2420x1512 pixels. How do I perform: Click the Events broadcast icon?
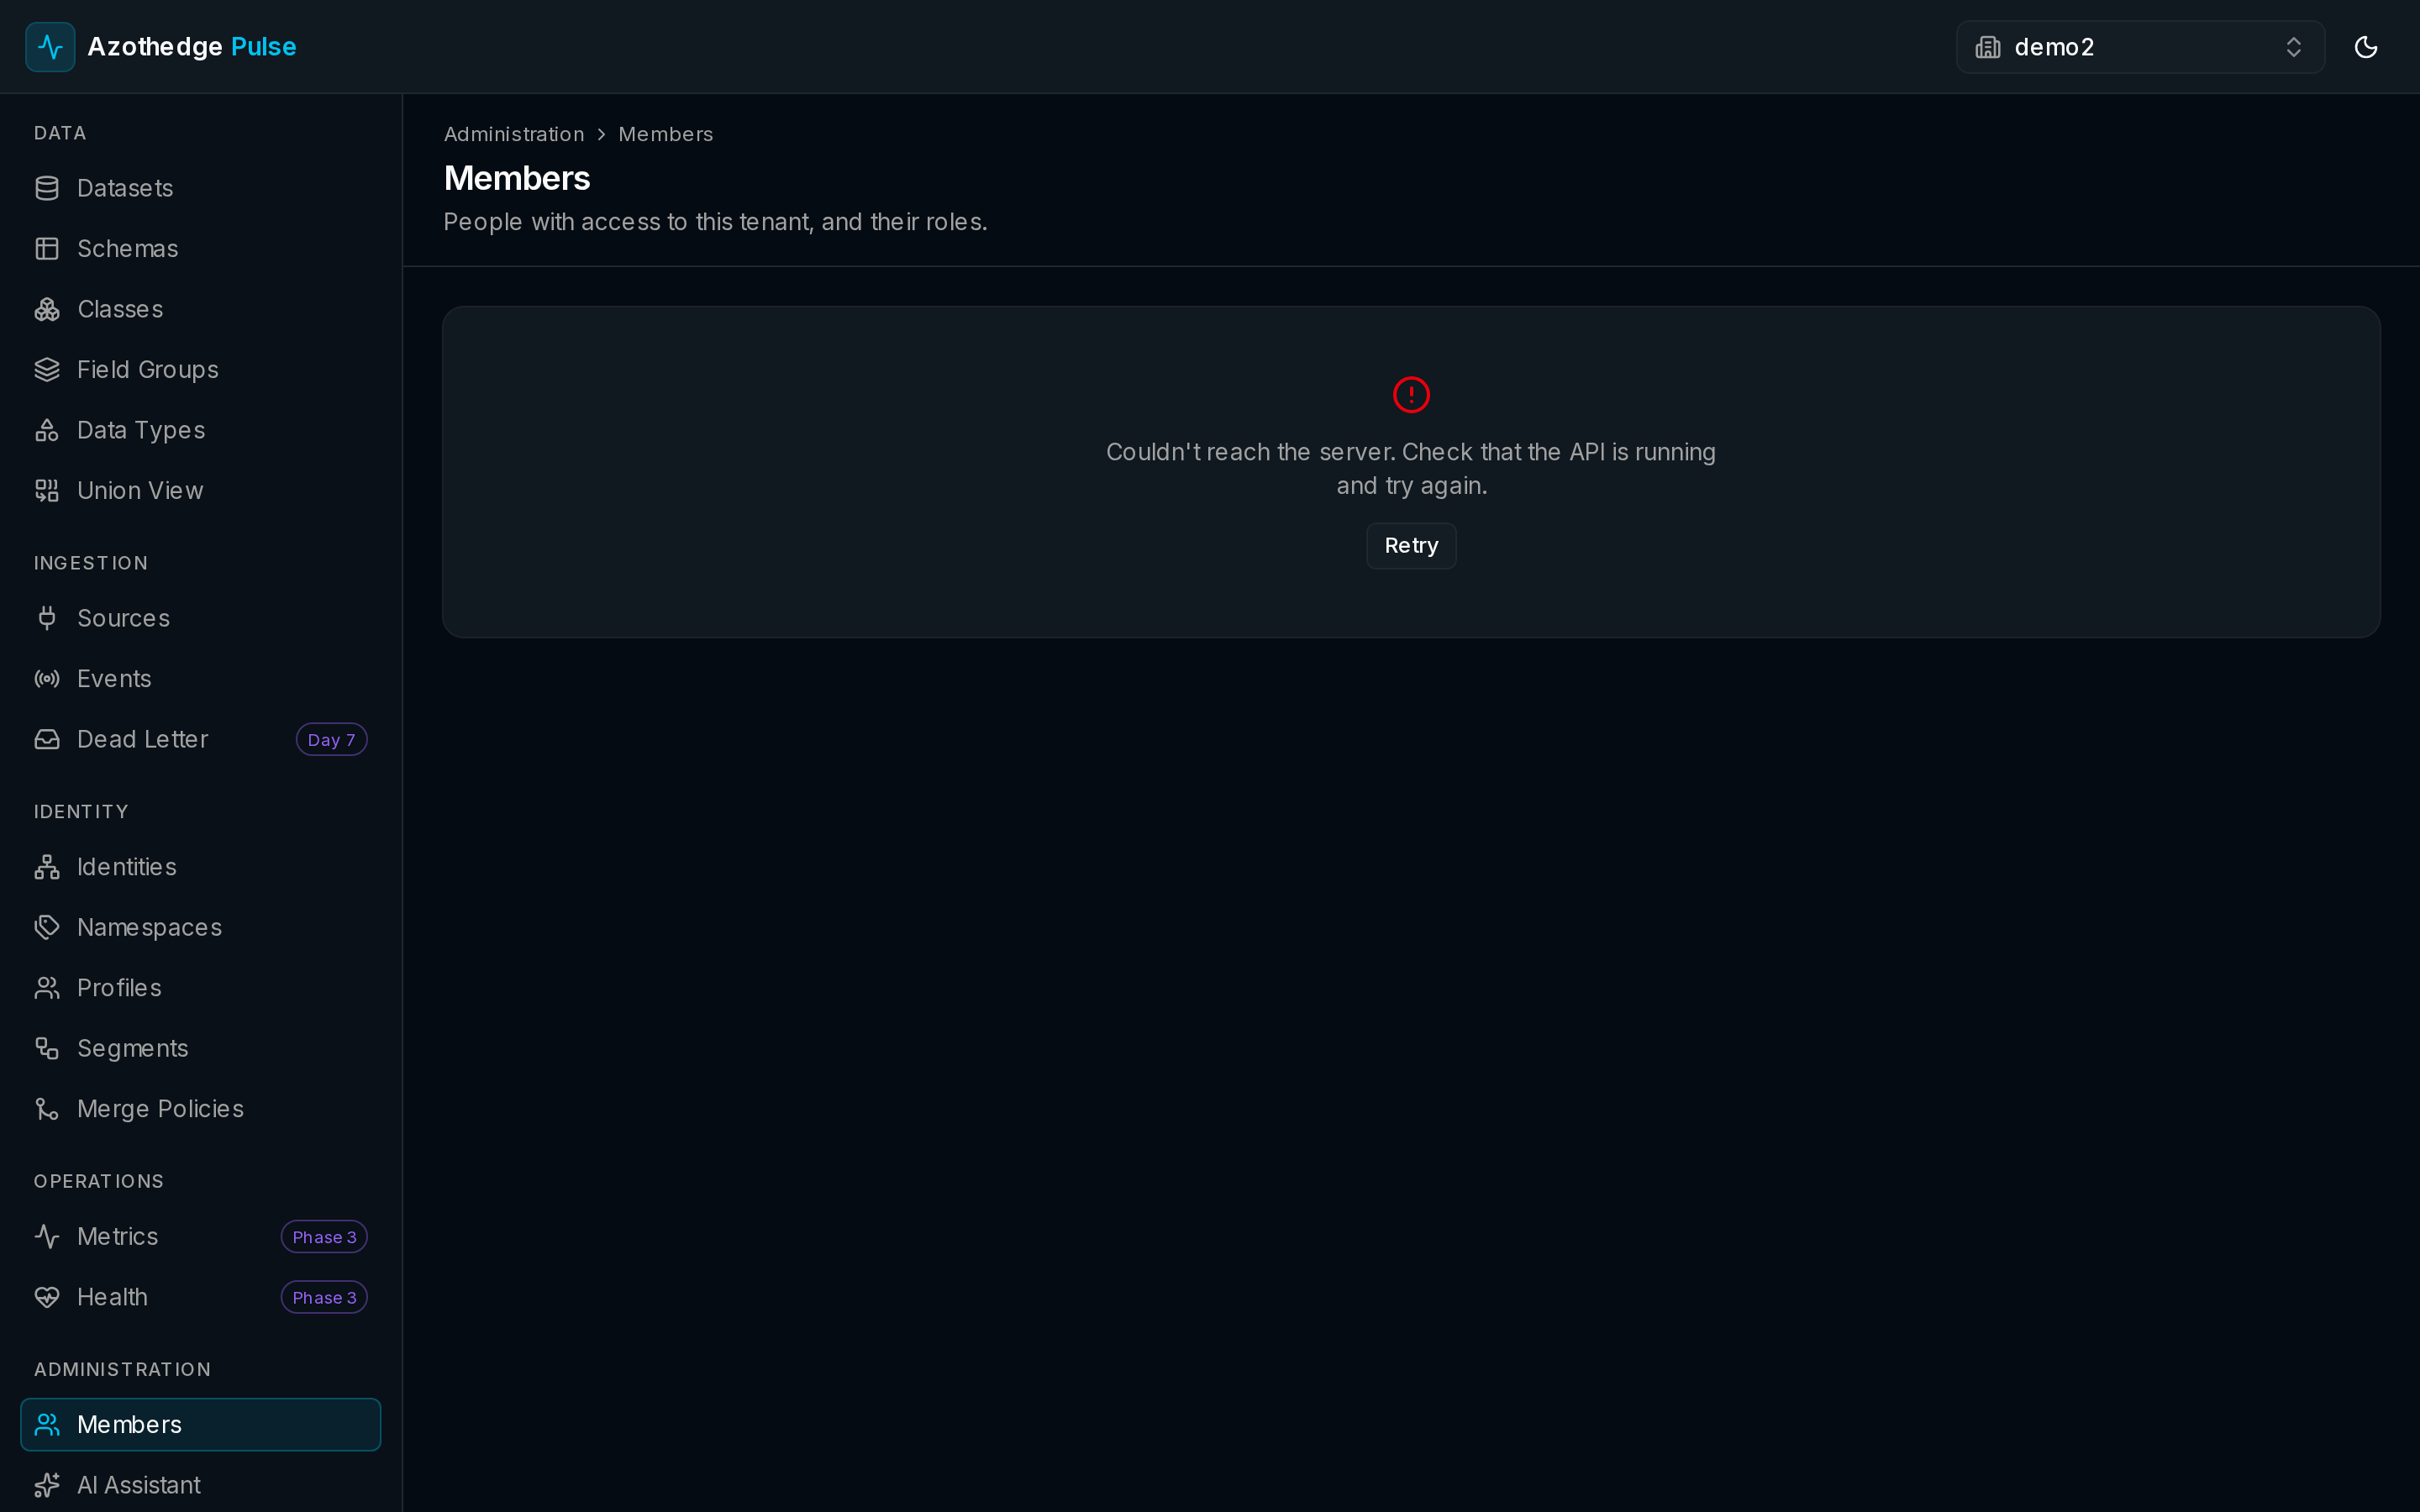(47, 679)
